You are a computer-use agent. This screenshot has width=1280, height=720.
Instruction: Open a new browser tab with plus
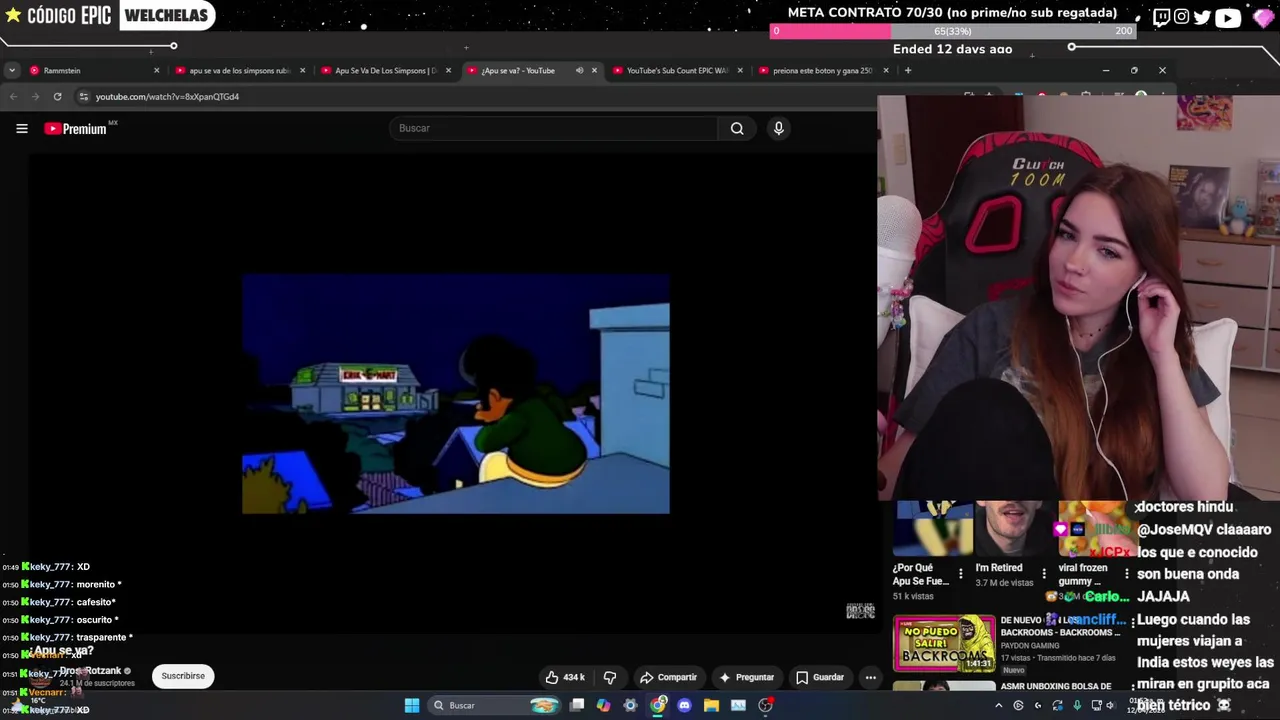pyautogui.click(x=908, y=70)
